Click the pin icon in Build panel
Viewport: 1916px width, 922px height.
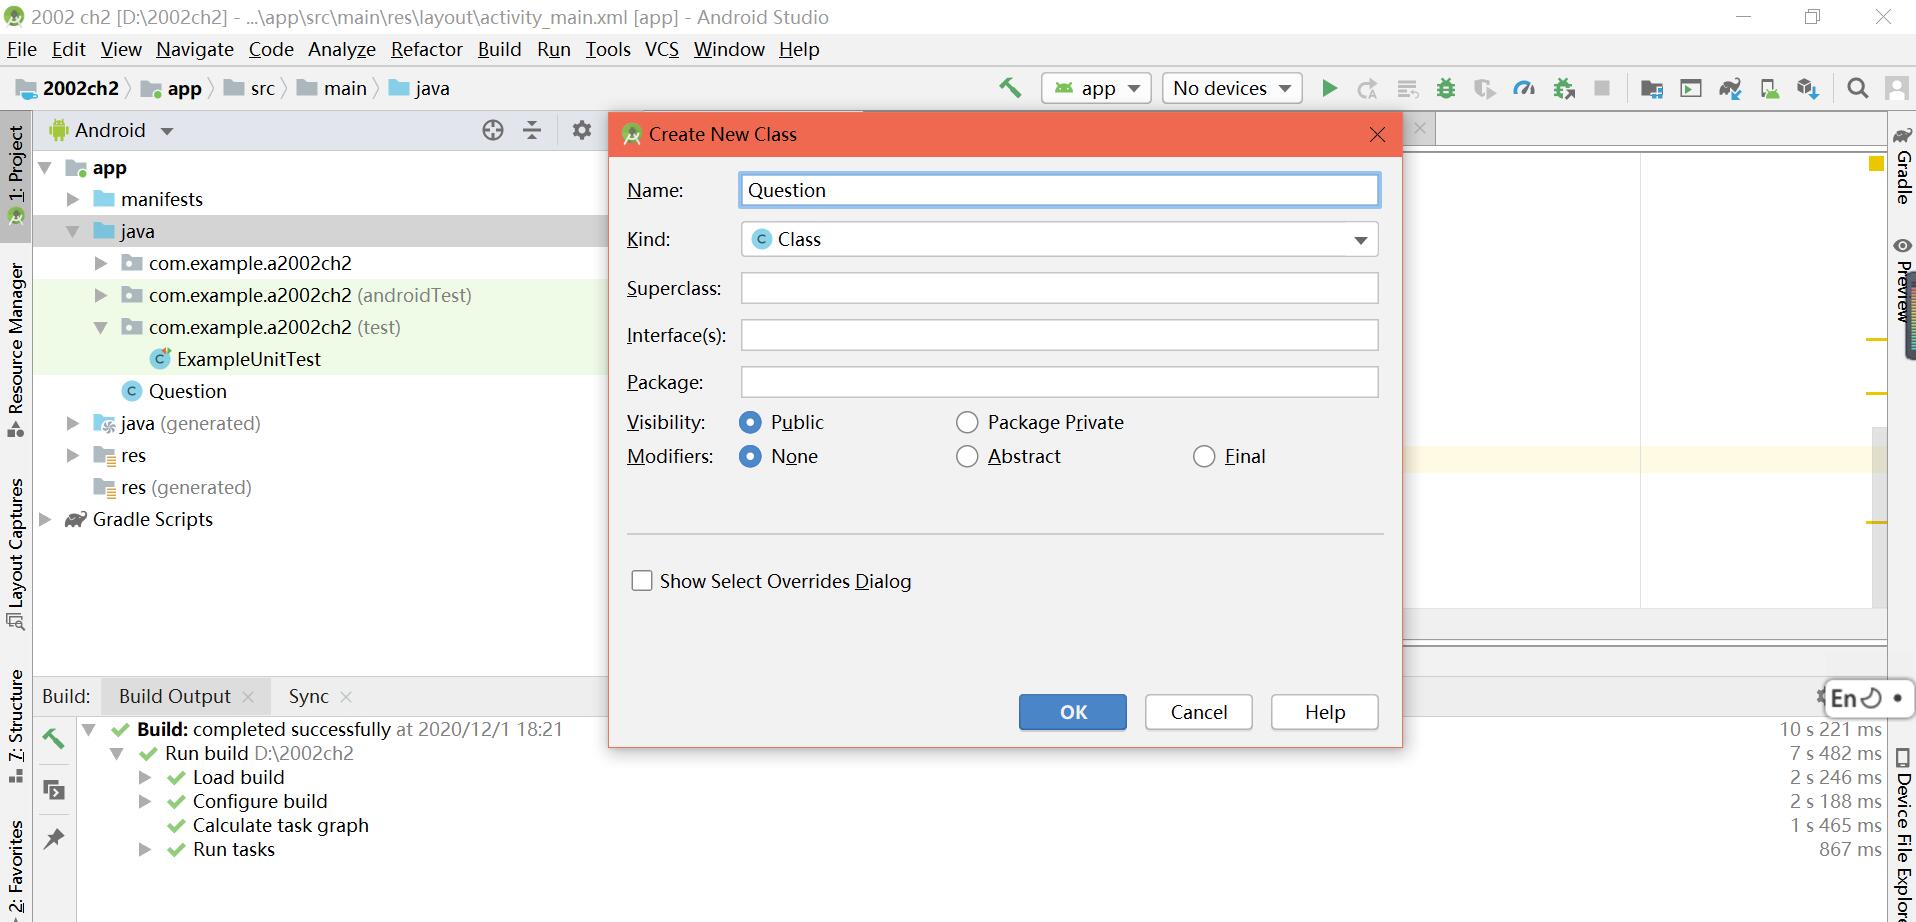(54, 838)
